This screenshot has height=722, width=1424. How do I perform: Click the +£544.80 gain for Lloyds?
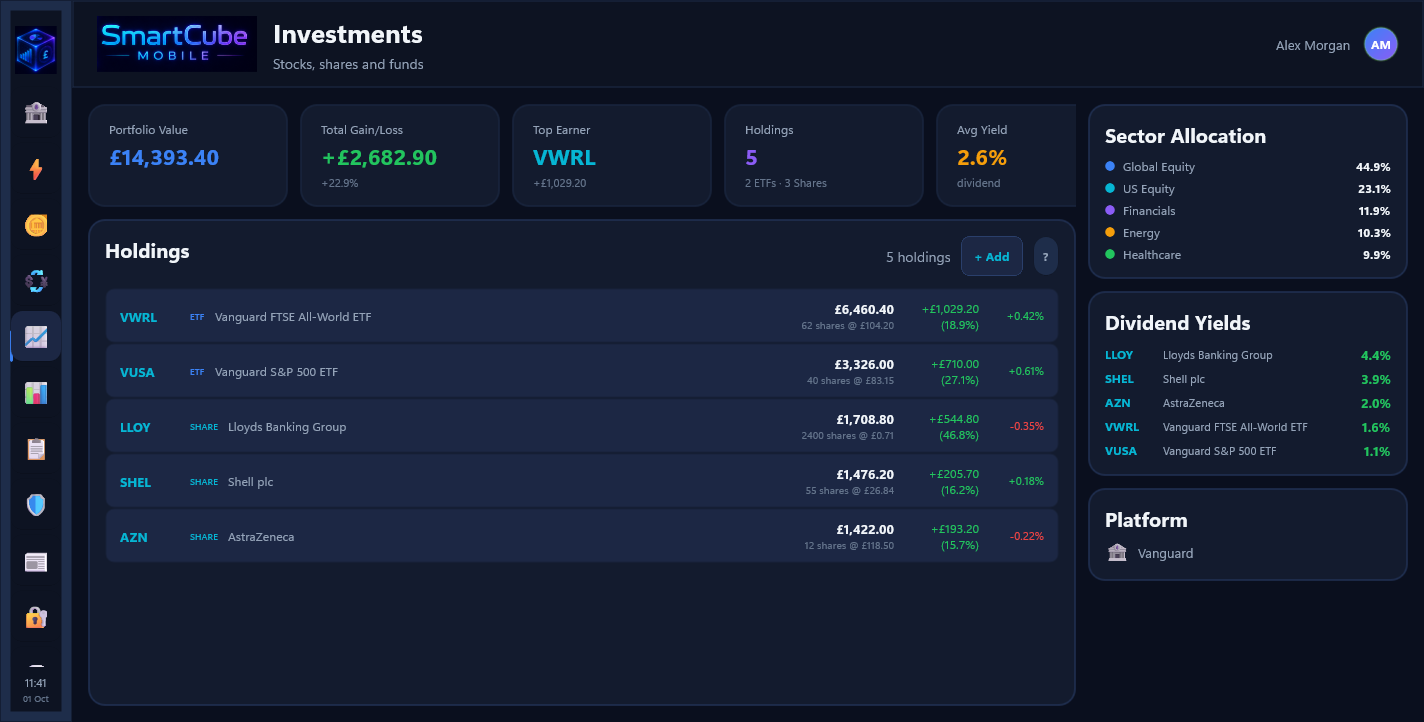954,419
